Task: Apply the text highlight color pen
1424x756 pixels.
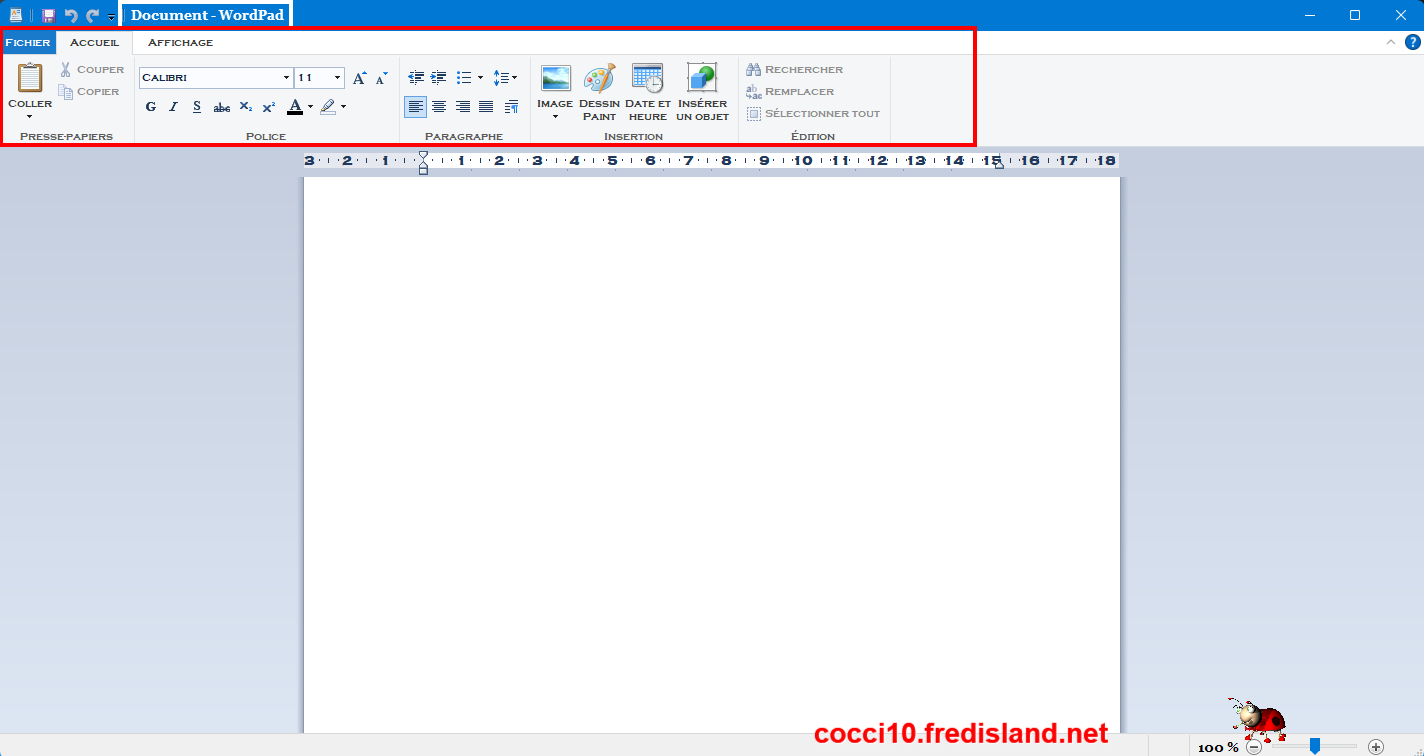Action: [328, 107]
